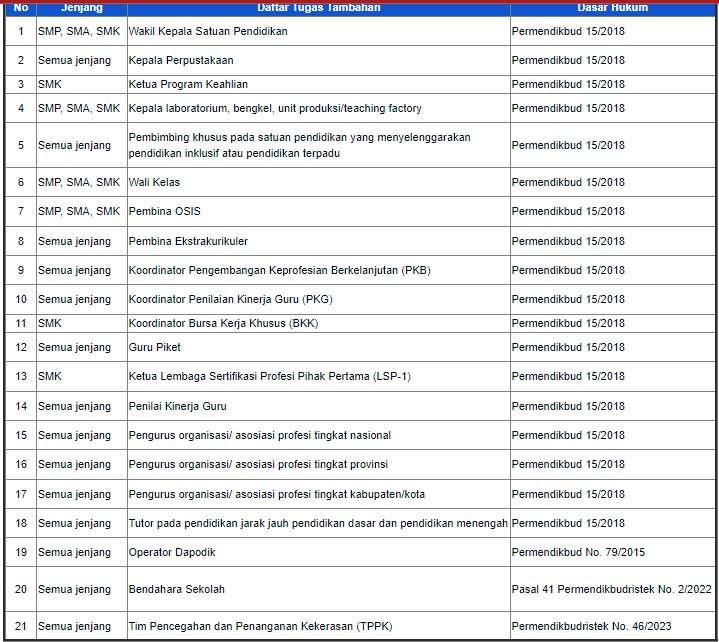The image size is (719, 642).
Task: Select row number 10
Action: pos(21,299)
